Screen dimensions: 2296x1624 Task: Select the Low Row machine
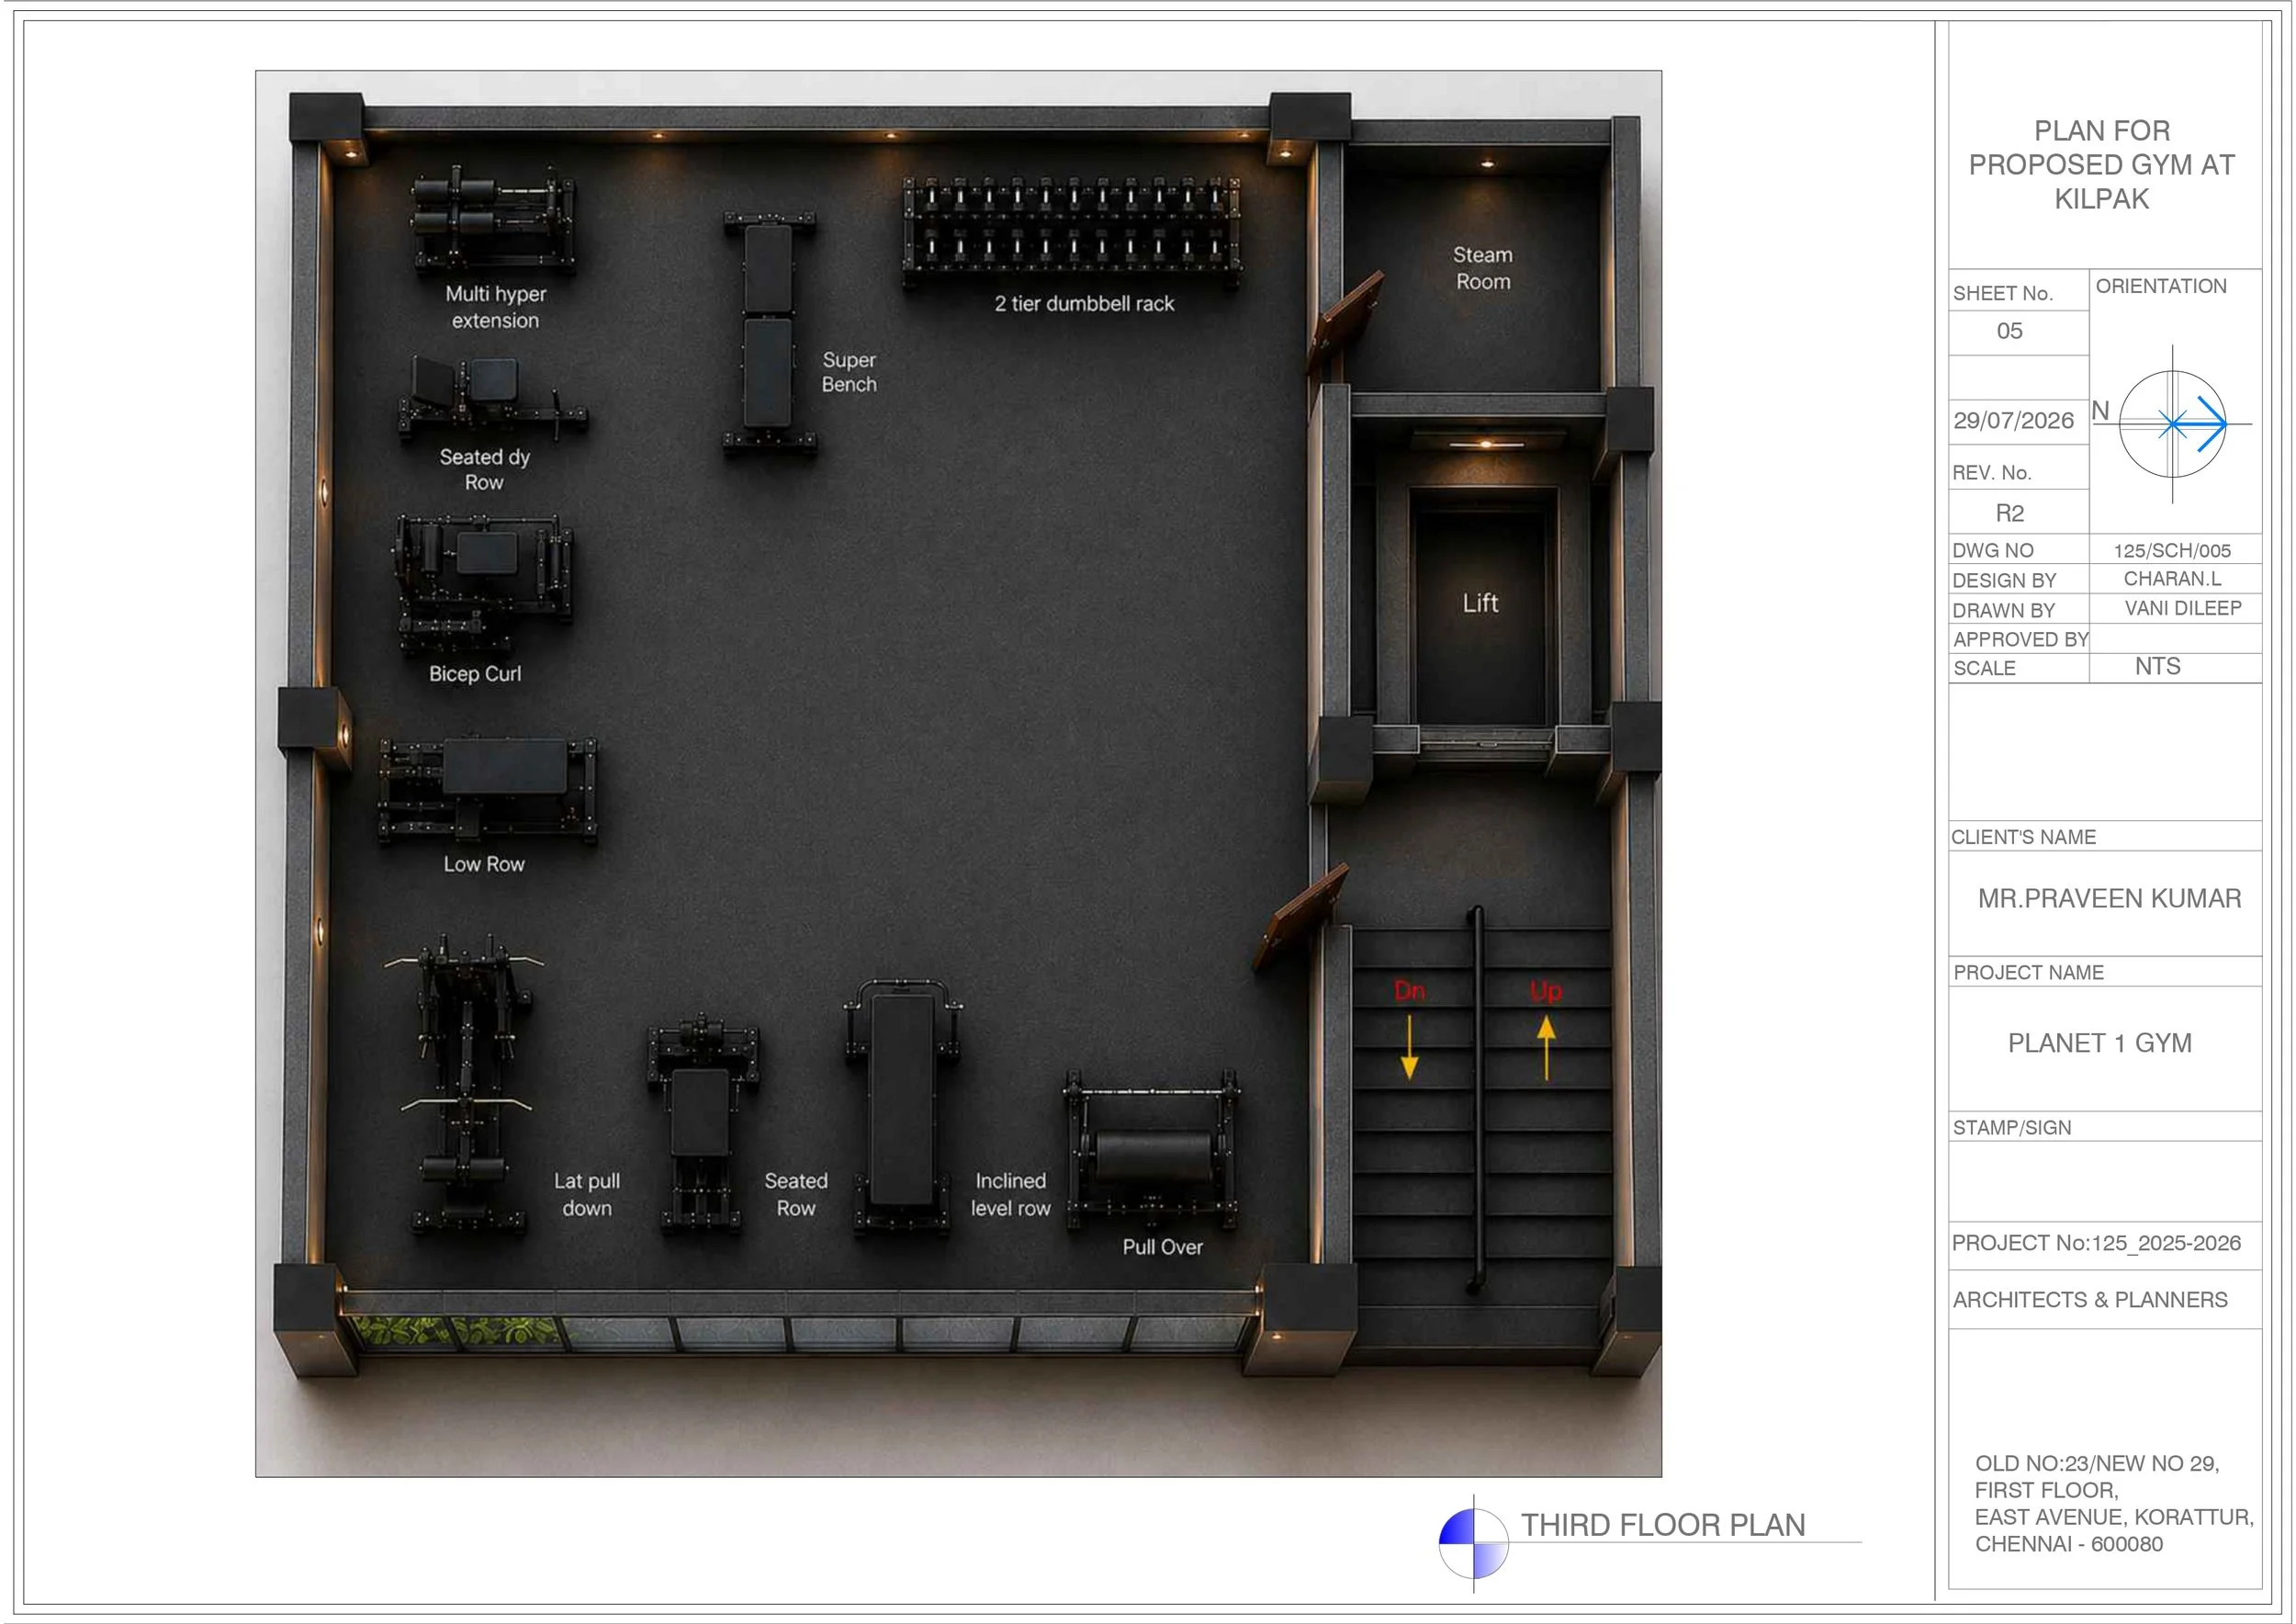(487, 792)
